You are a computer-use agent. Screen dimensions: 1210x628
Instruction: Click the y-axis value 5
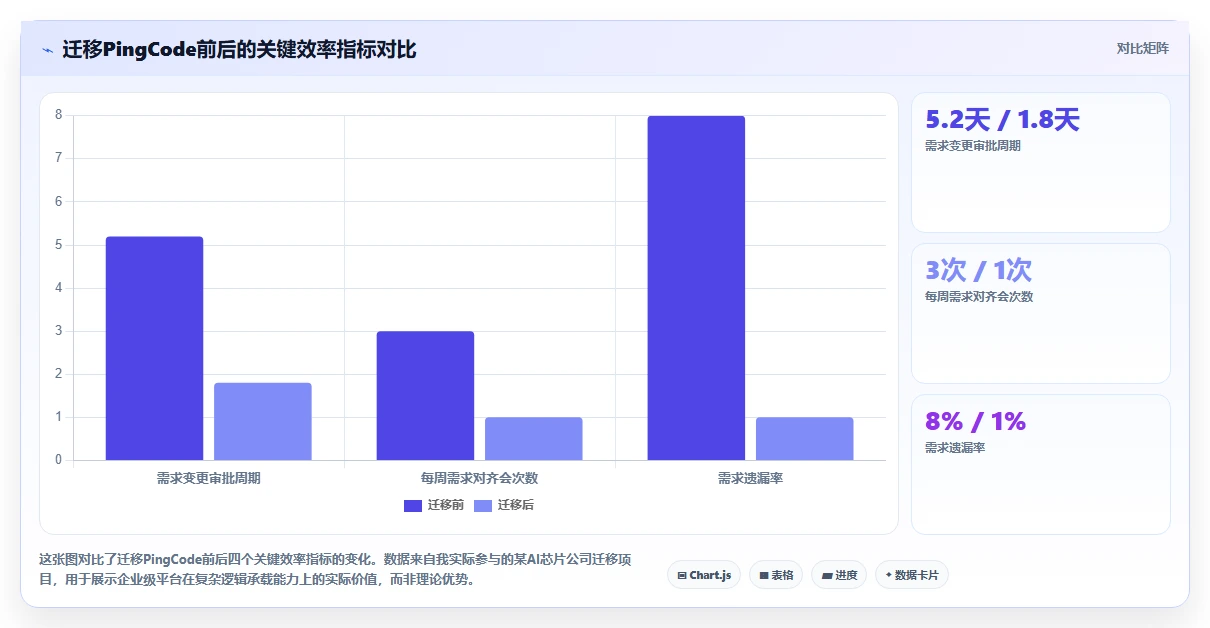pos(59,245)
